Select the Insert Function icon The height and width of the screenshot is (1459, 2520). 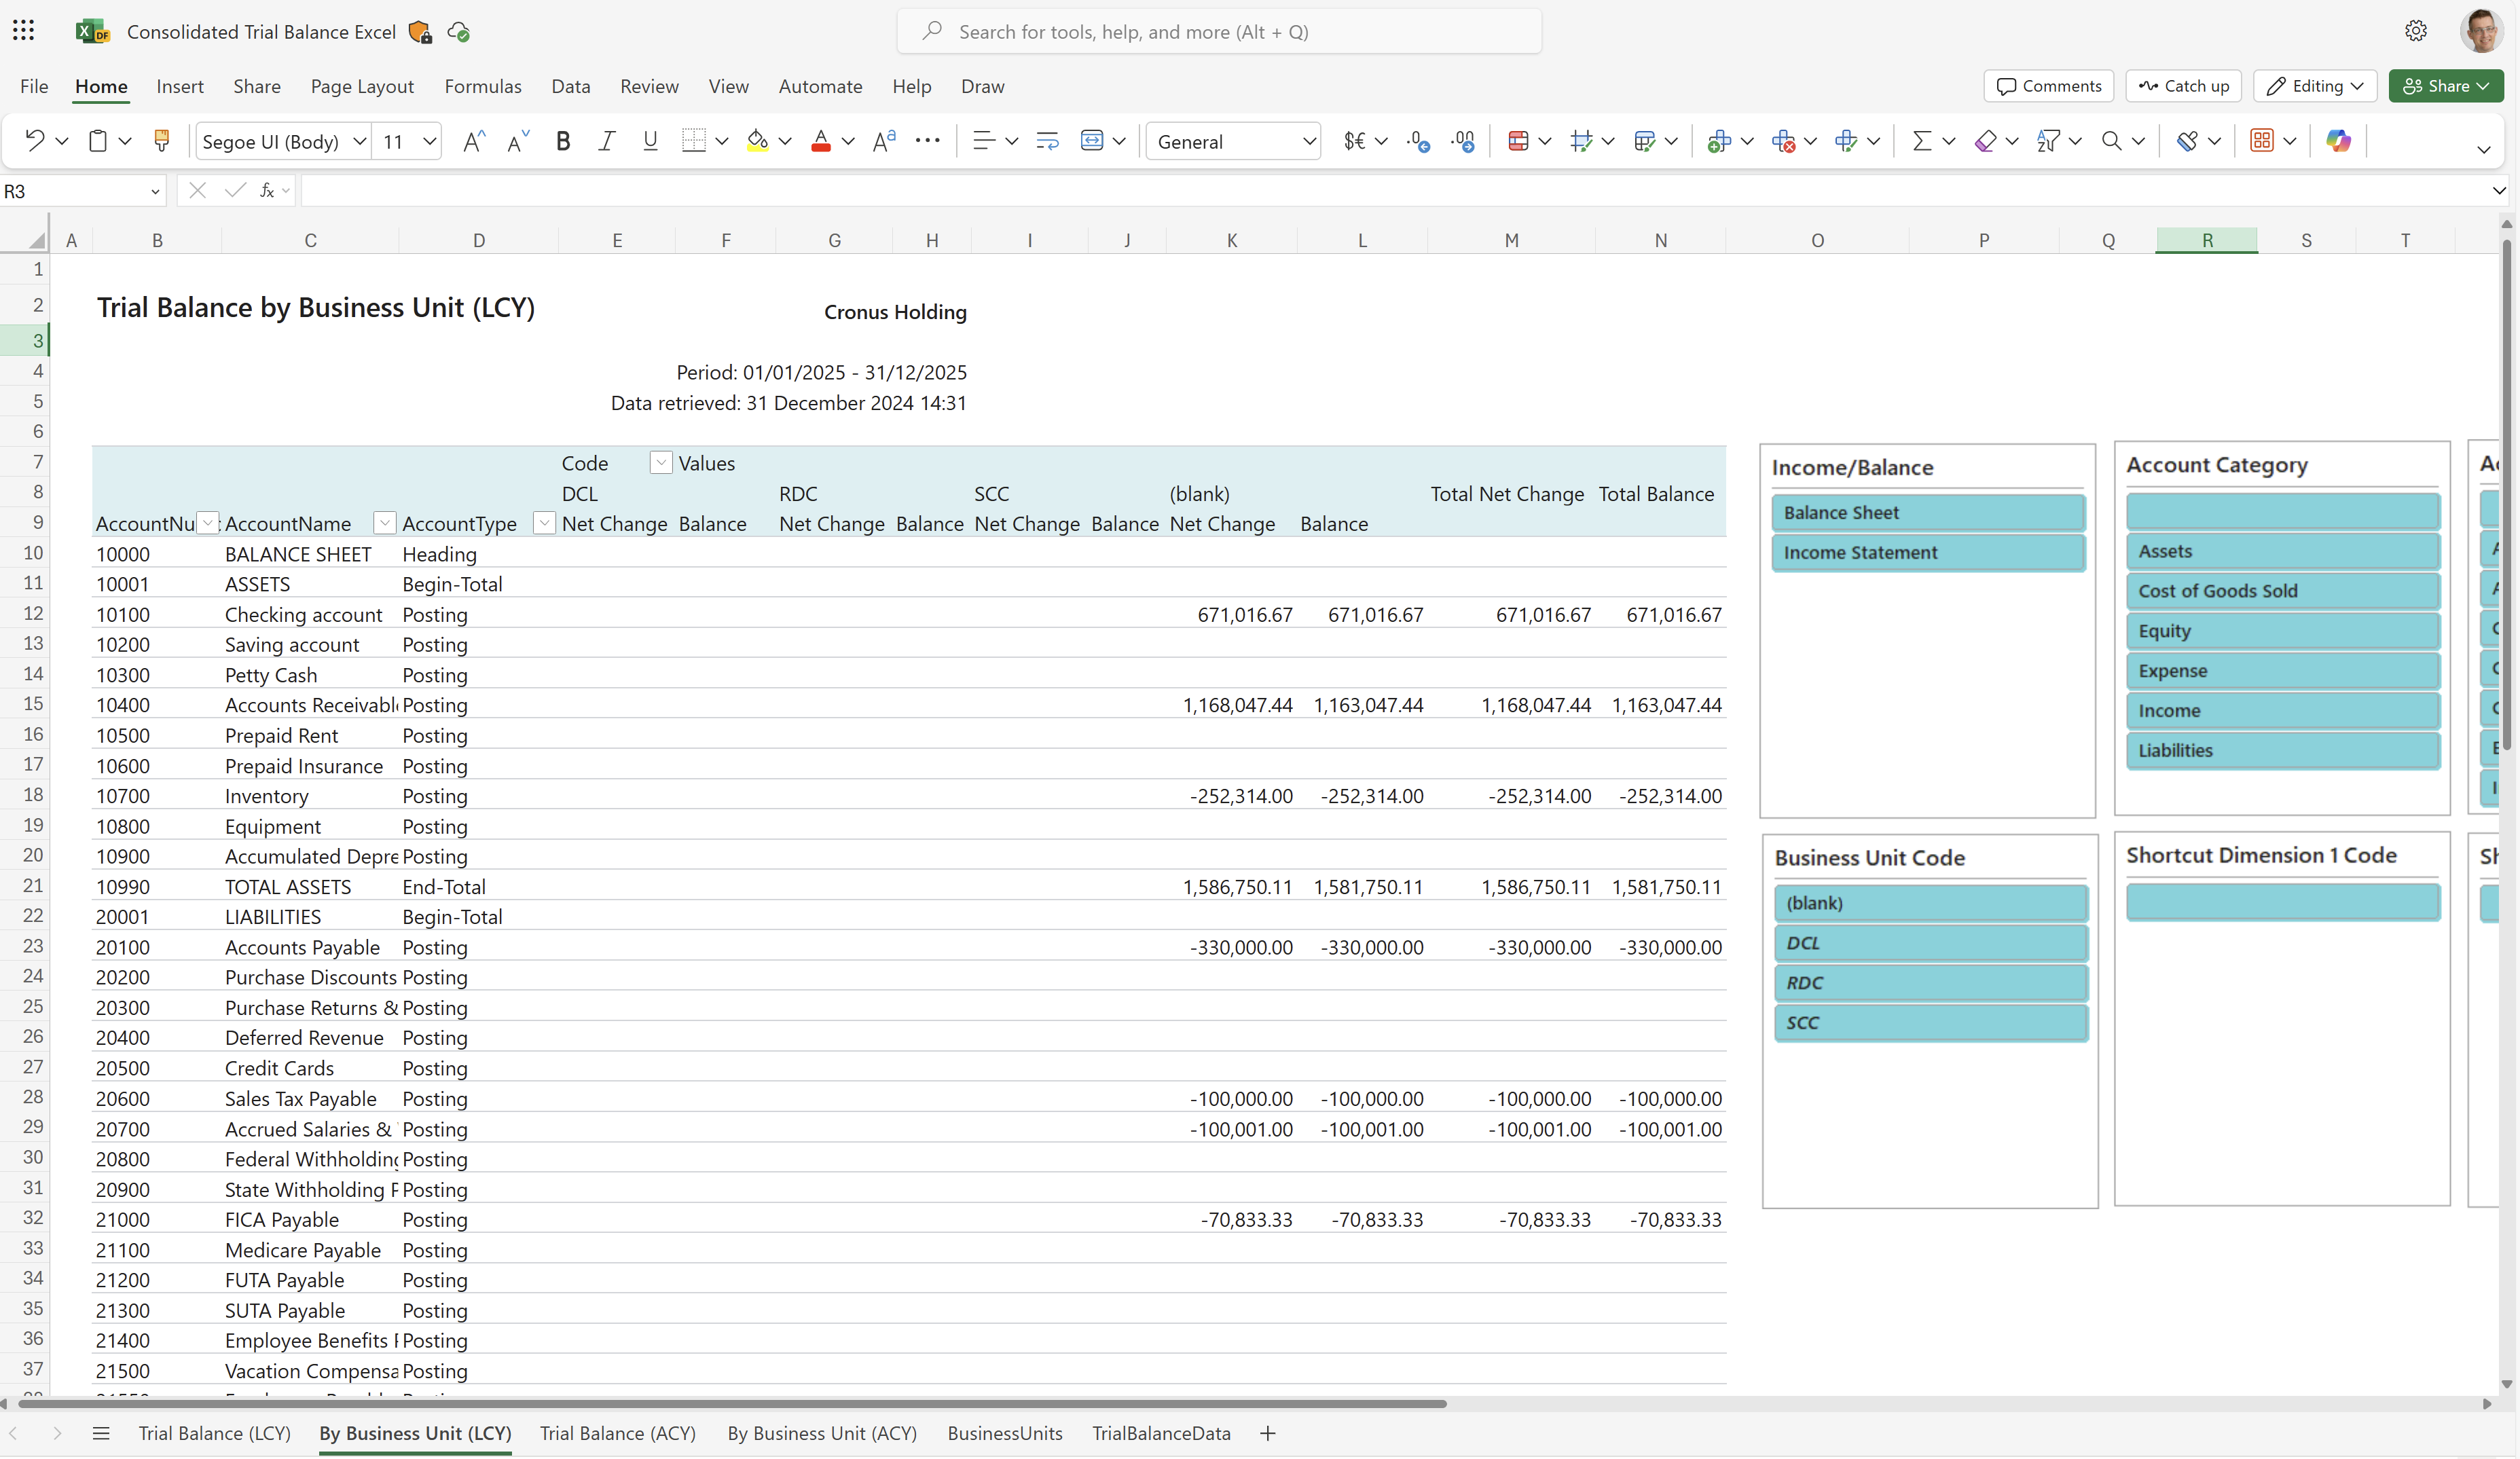click(x=269, y=189)
